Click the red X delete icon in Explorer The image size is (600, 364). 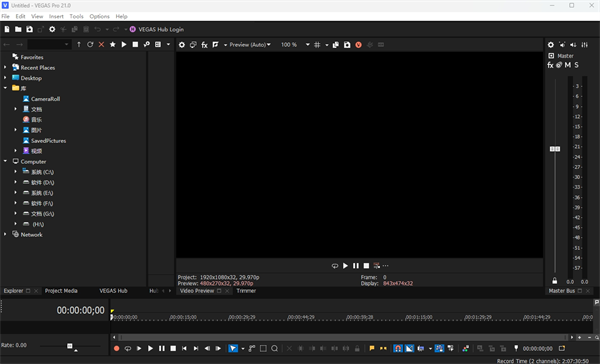[x=101, y=44]
